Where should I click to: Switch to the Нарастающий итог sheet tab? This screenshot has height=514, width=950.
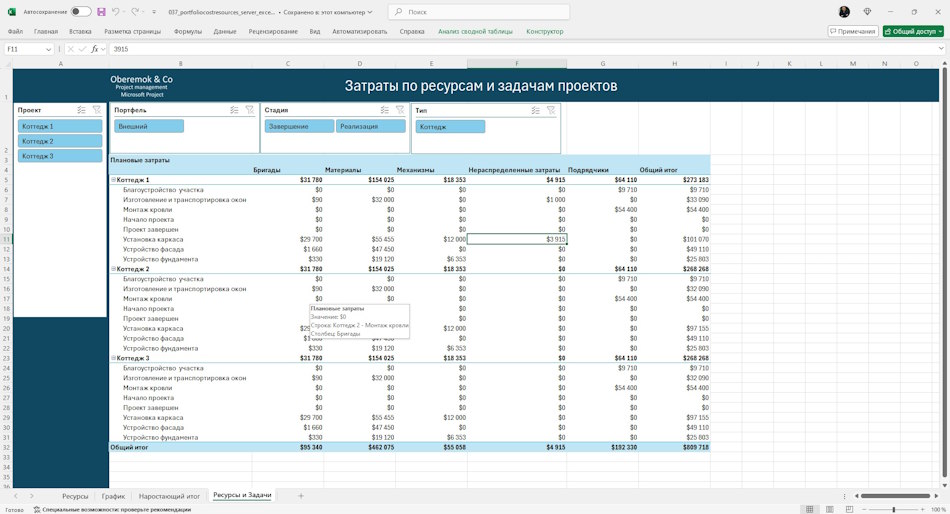[169, 496]
